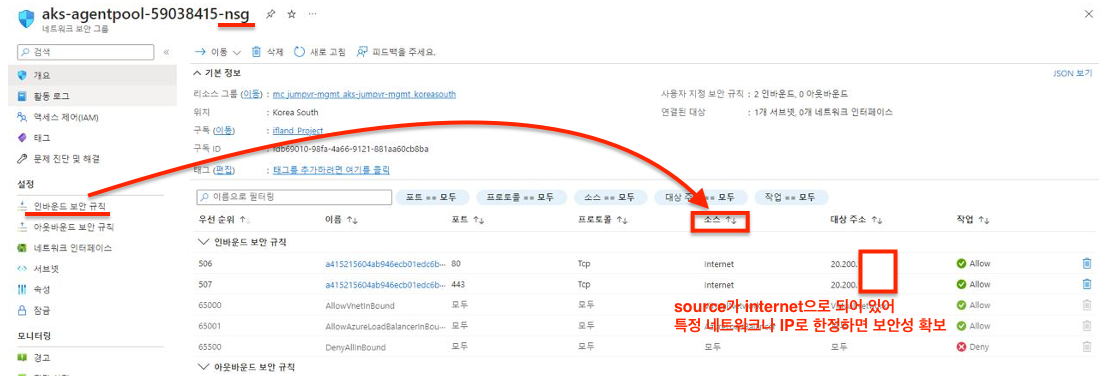Image resolution: width=1114 pixels, height=382 pixels.
Task: Click the network security group shield icon
Action: click(26, 18)
